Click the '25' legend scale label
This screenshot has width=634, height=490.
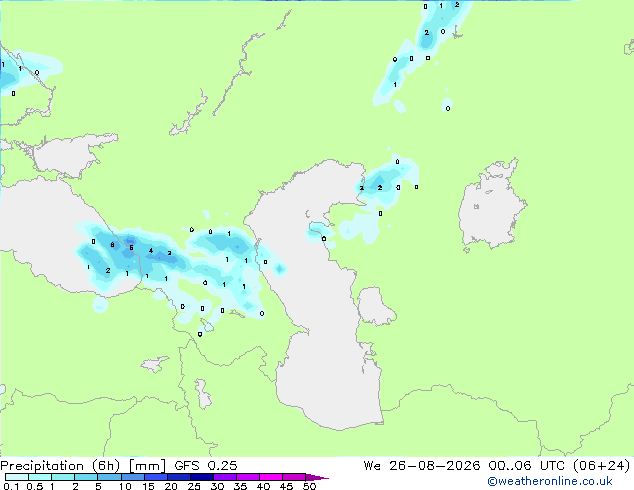click(x=194, y=486)
